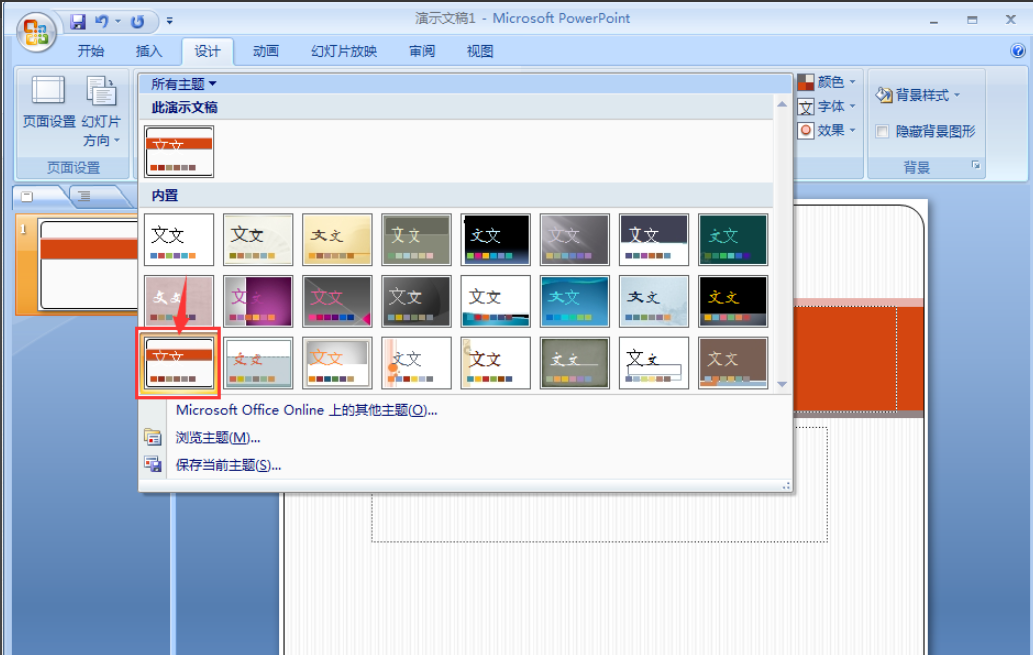
Task: Expand the 所有主题 filter dropdown
Action: tap(184, 84)
